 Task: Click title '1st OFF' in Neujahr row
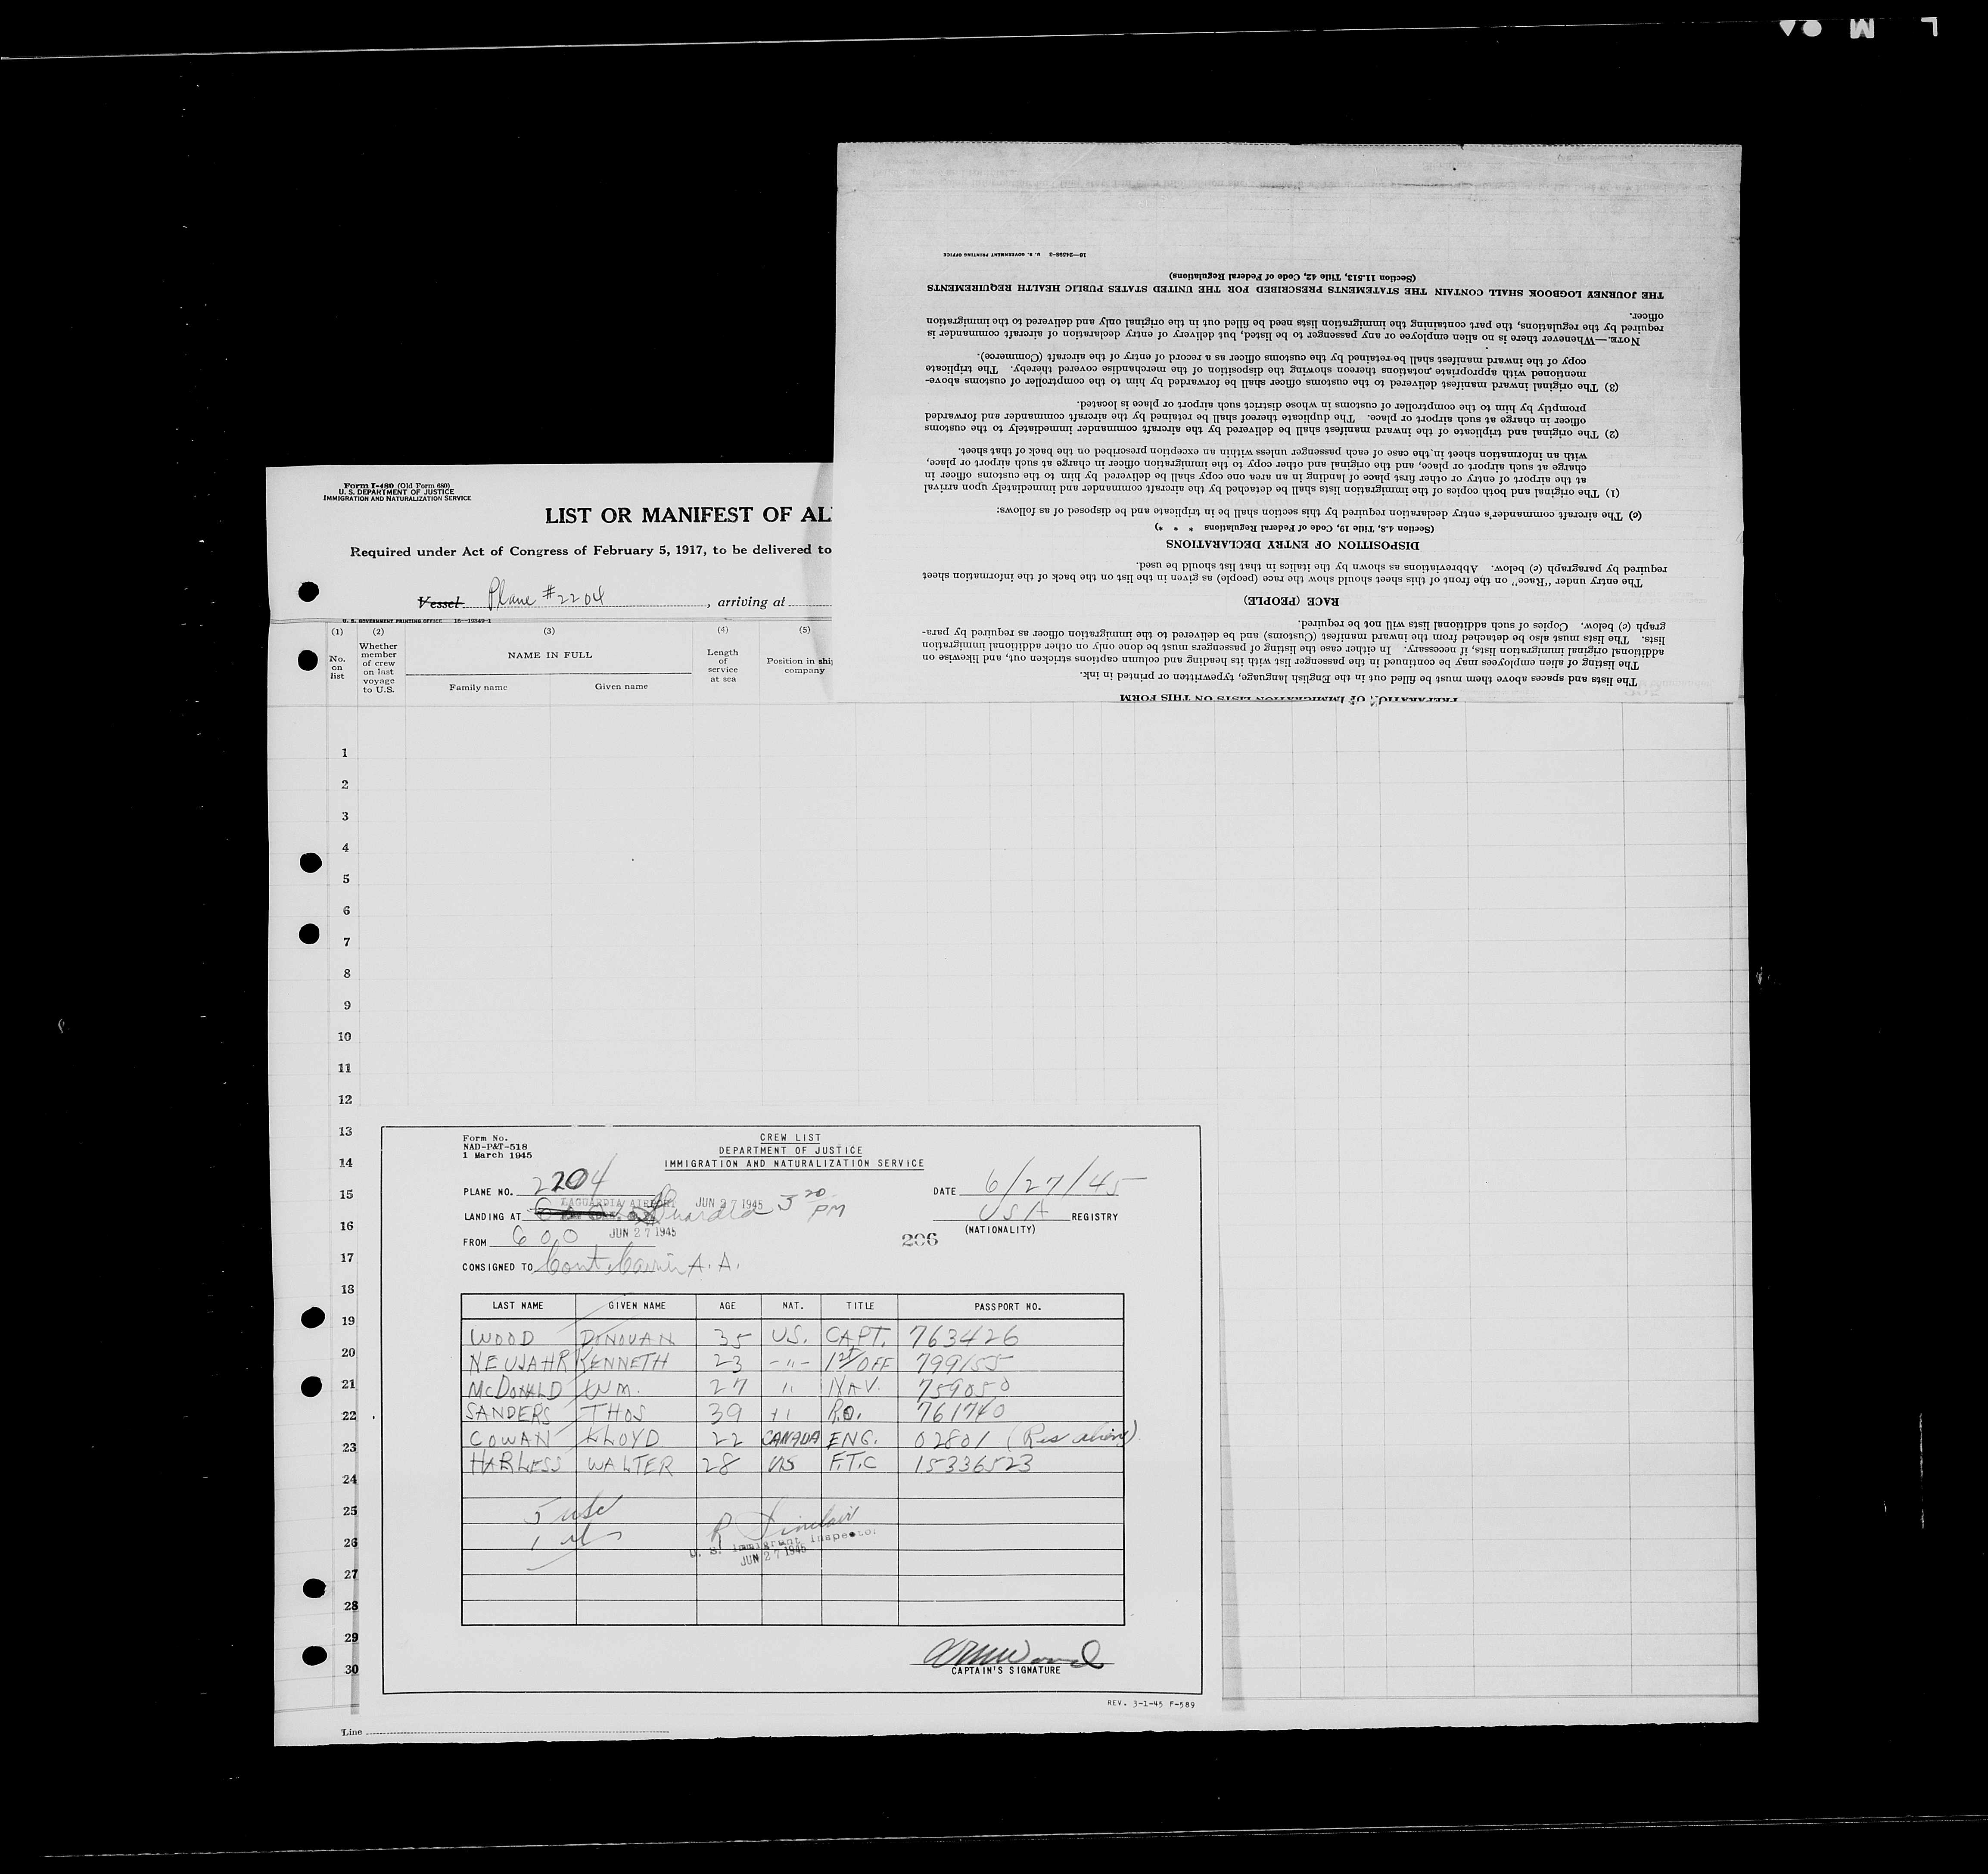(859, 1361)
